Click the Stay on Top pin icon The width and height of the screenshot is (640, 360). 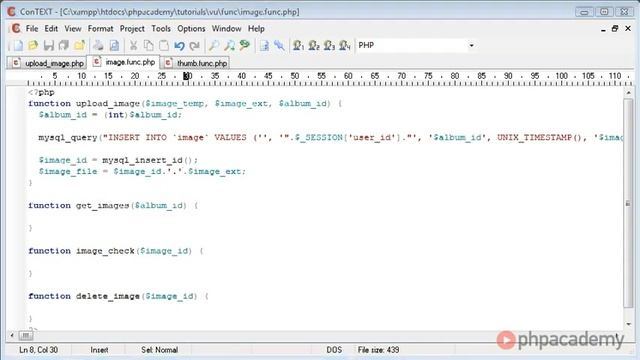[279, 45]
